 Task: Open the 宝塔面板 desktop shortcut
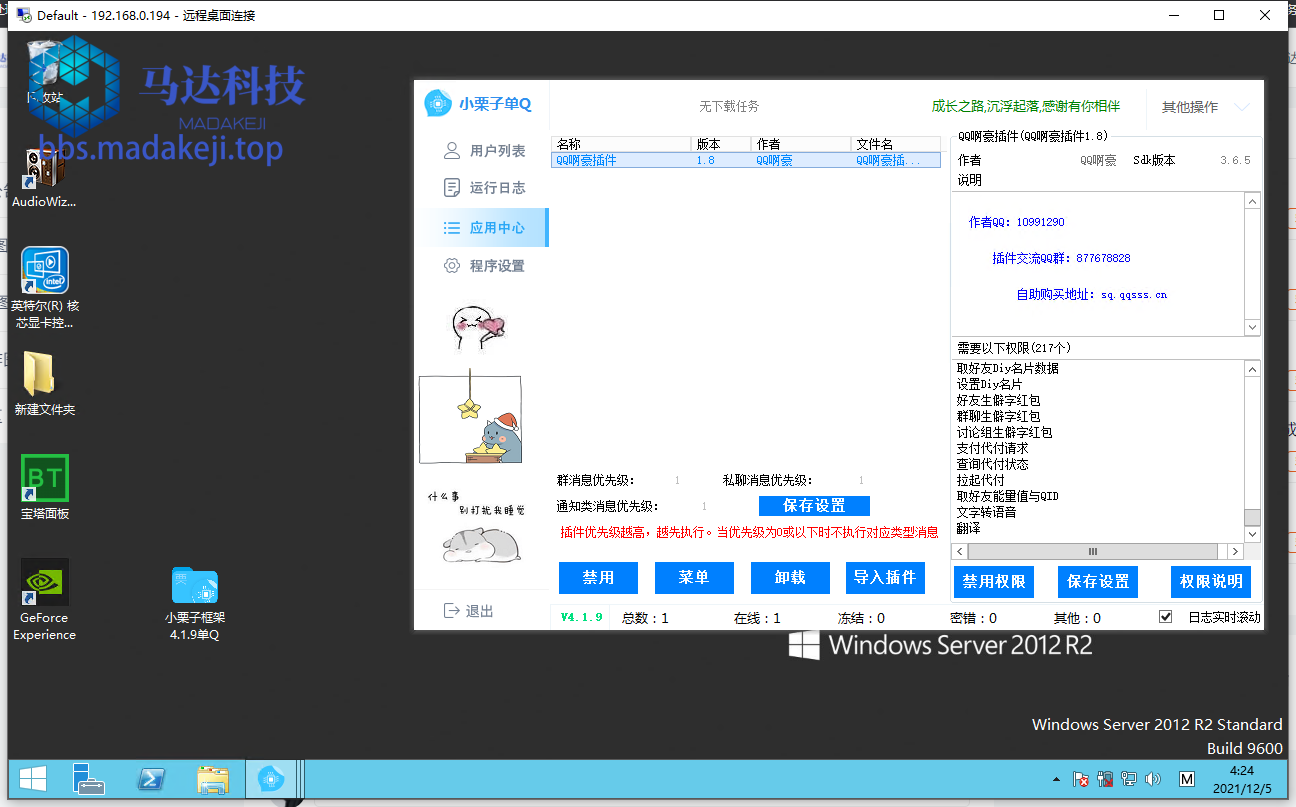45,489
